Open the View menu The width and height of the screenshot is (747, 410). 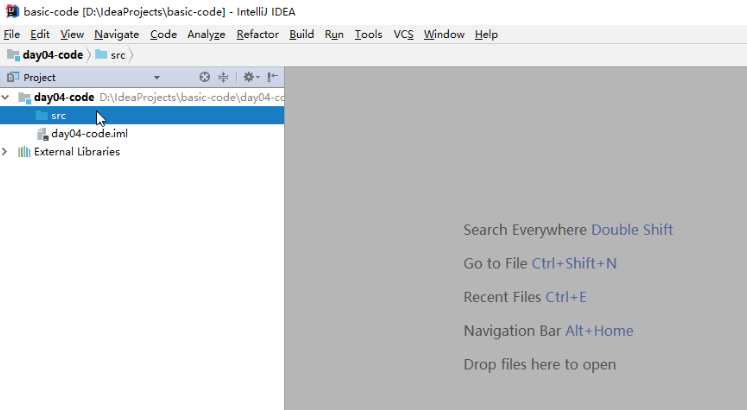[x=72, y=34]
